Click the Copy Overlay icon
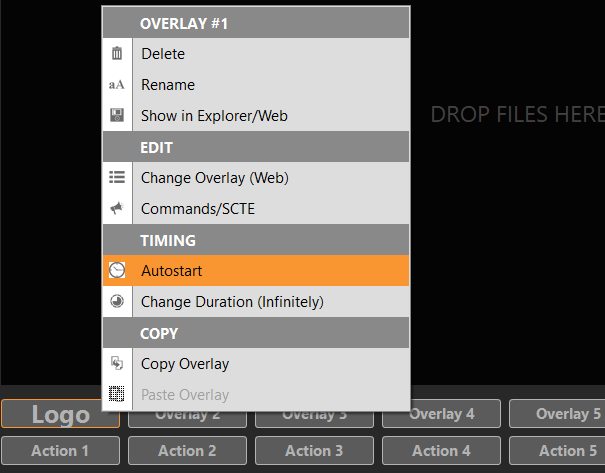Image resolution: width=605 pixels, height=473 pixels. (x=117, y=364)
